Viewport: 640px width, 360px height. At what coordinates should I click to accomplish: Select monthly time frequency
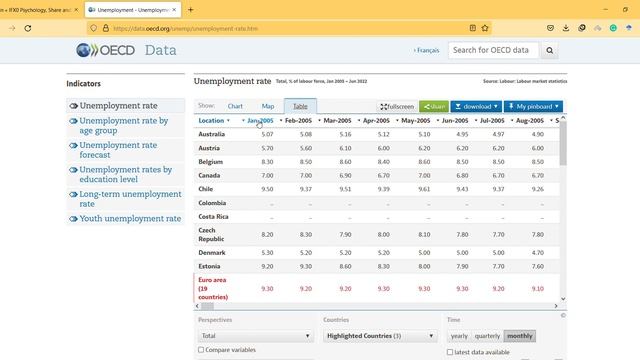click(520, 336)
